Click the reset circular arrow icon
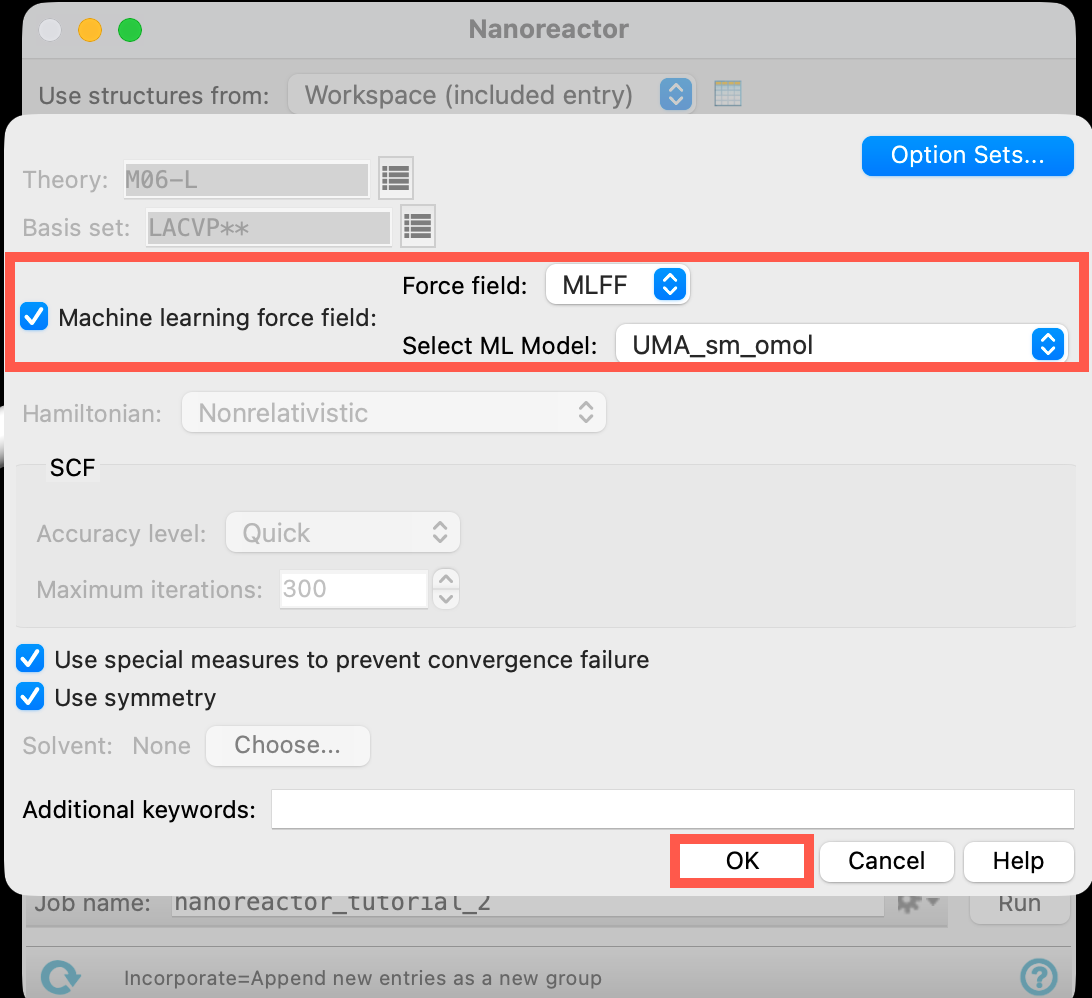The width and height of the screenshot is (1092, 998). [60, 977]
